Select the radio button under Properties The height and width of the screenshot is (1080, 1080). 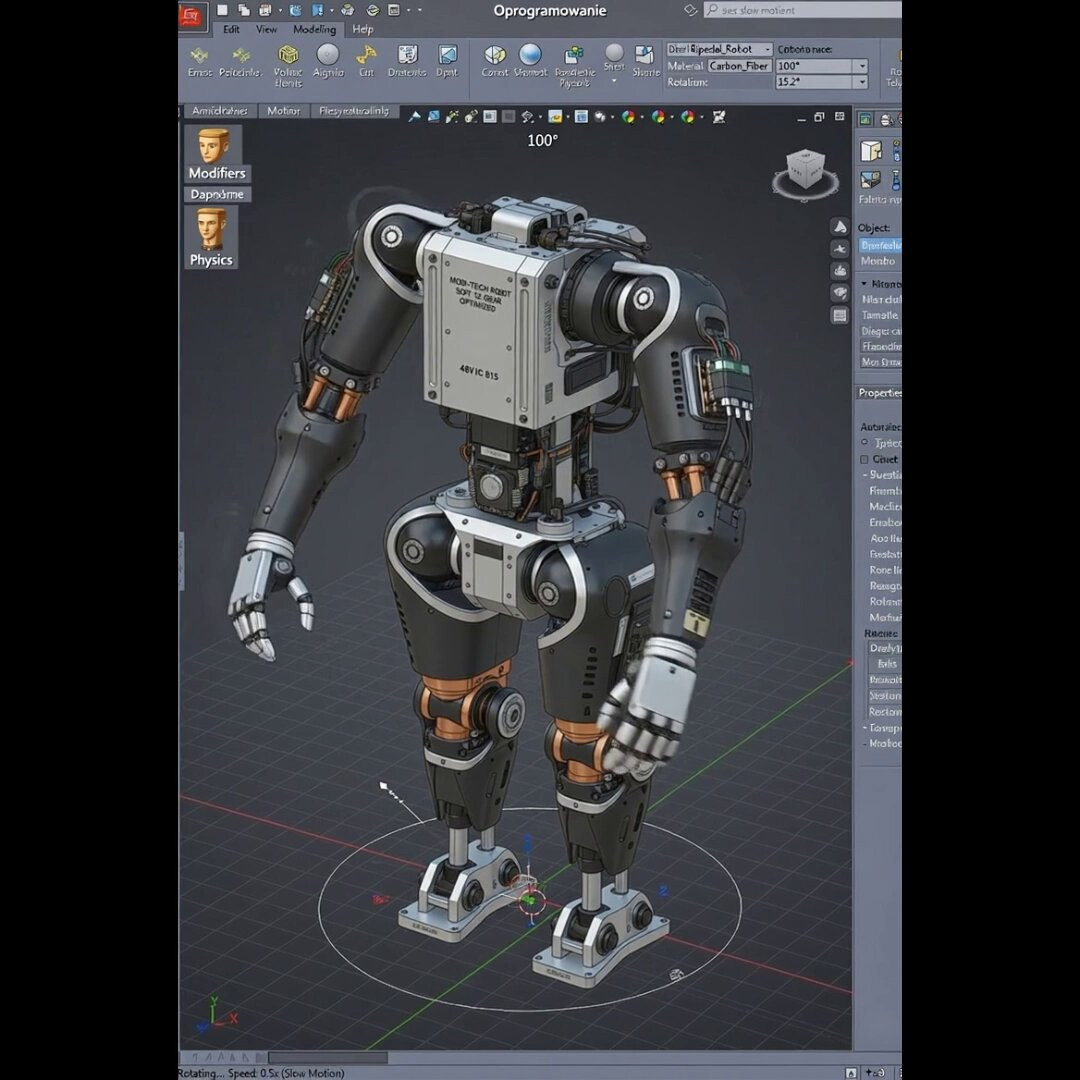(x=865, y=442)
